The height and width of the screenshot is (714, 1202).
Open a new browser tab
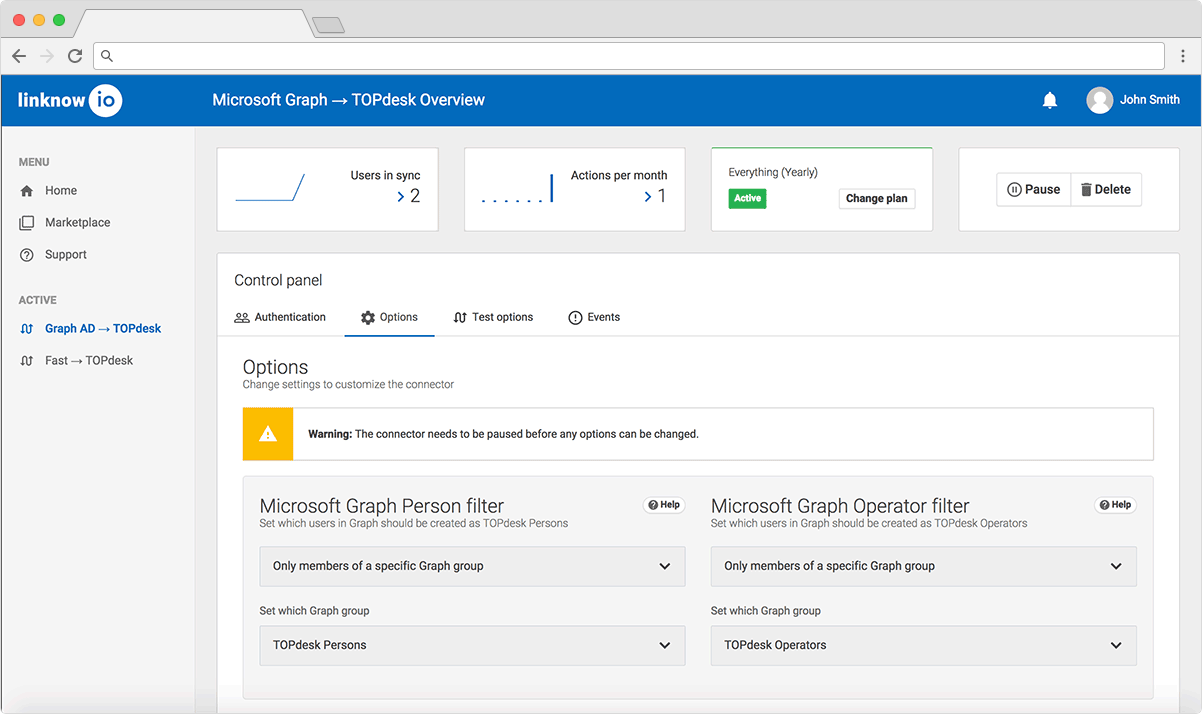coord(329,25)
